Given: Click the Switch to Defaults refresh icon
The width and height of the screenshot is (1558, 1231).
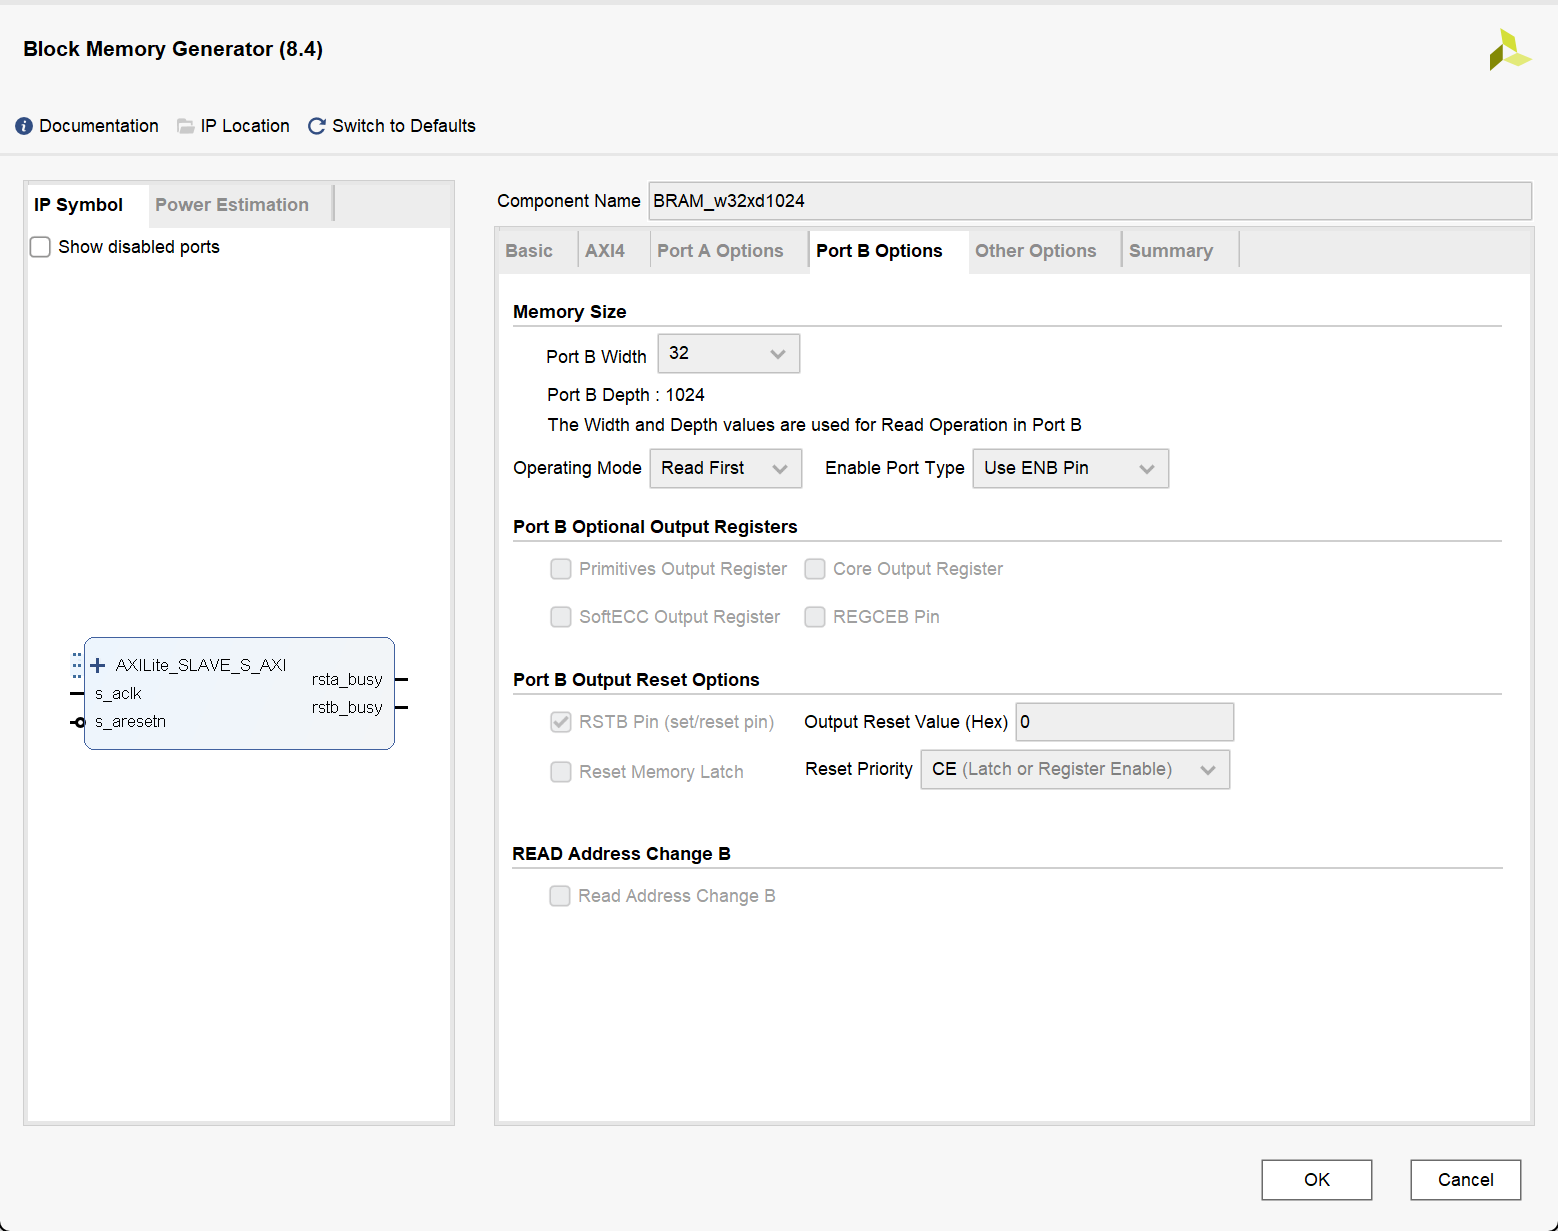Looking at the screenshot, I should (317, 126).
